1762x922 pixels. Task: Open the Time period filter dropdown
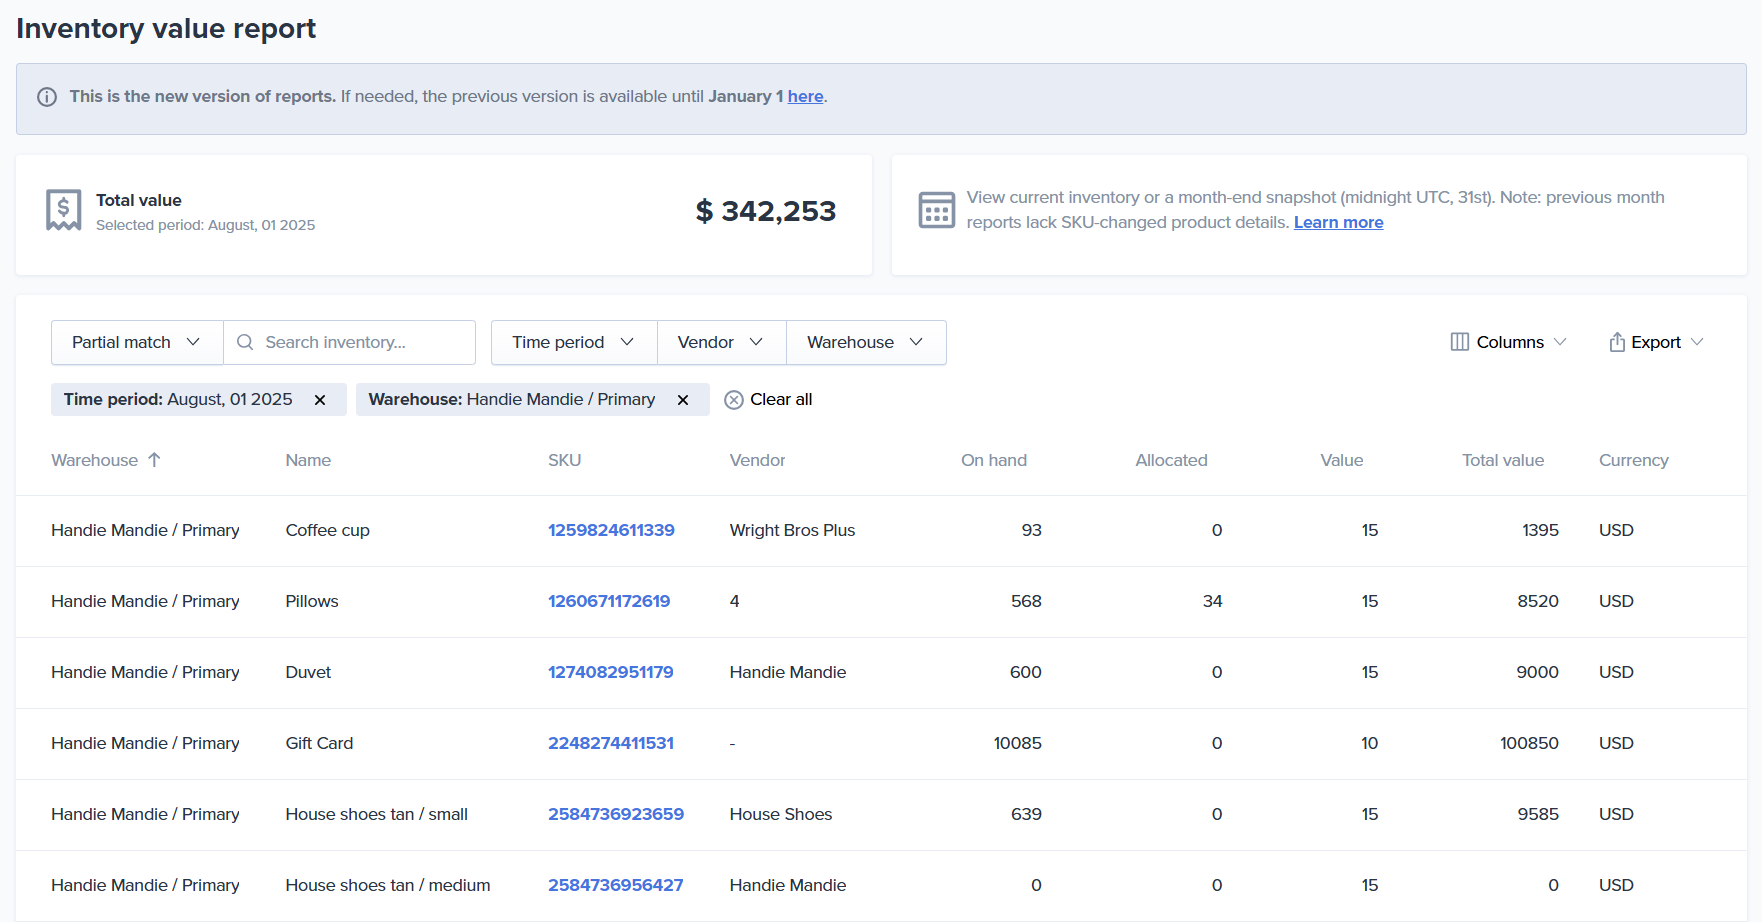pyautogui.click(x=573, y=342)
